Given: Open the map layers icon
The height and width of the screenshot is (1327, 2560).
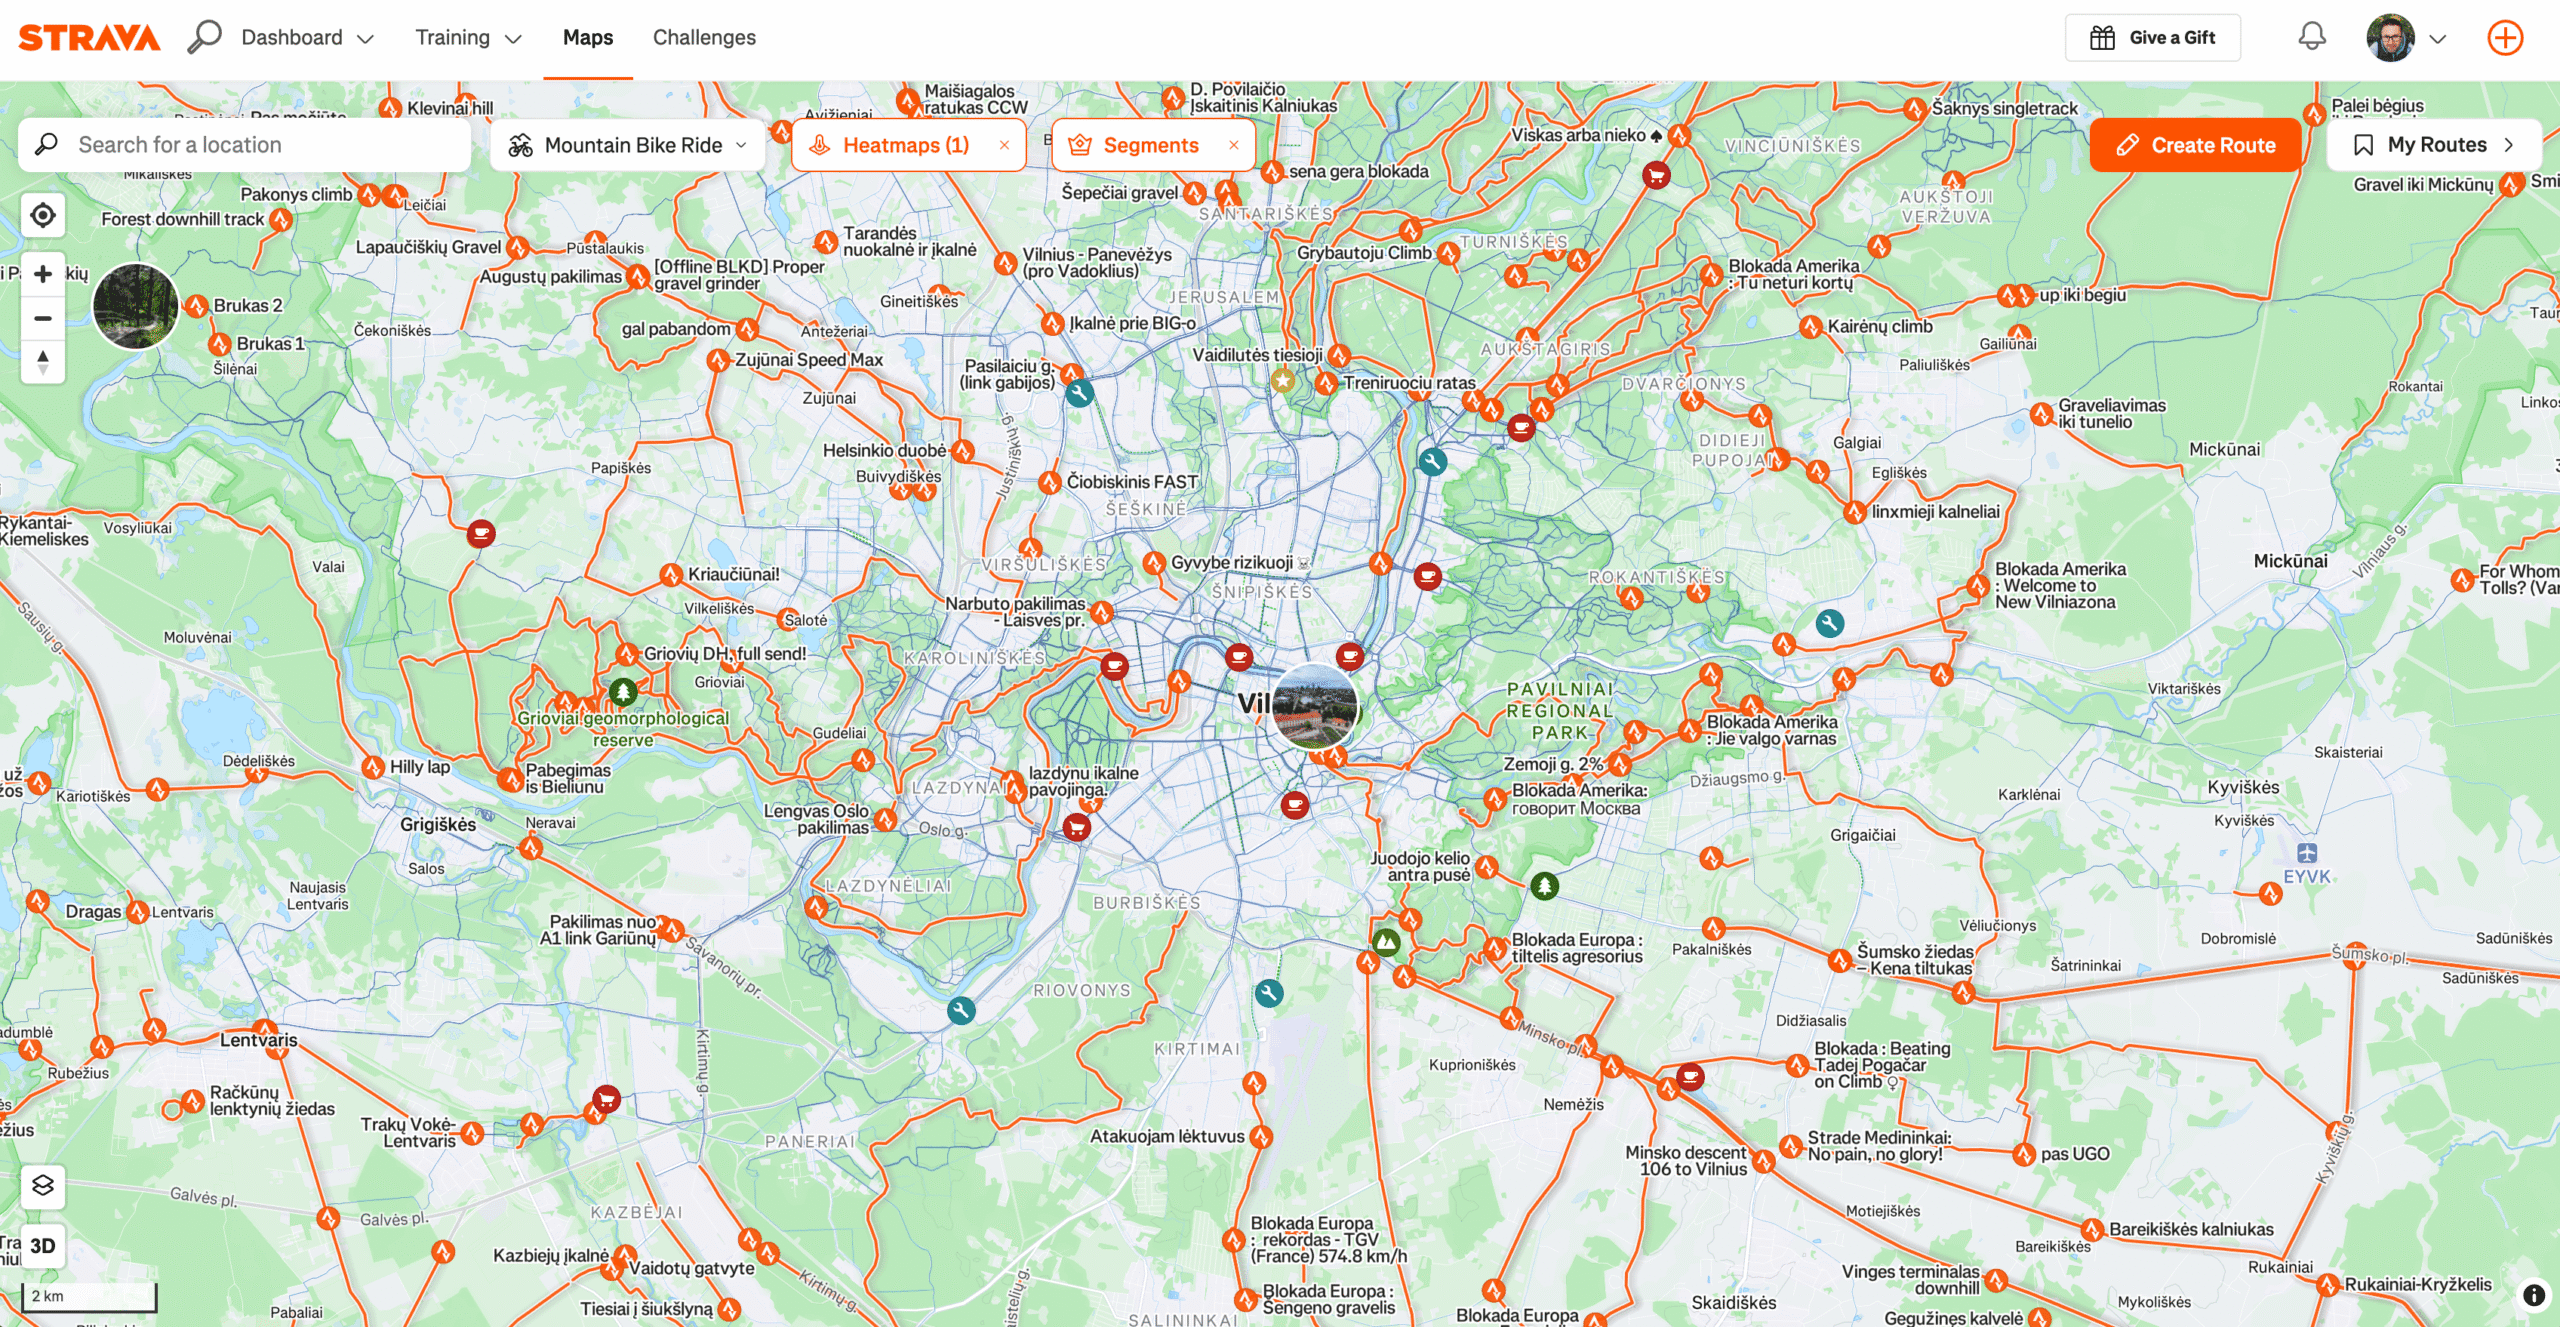Looking at the screenshot, I should (x=43, y=1186).
